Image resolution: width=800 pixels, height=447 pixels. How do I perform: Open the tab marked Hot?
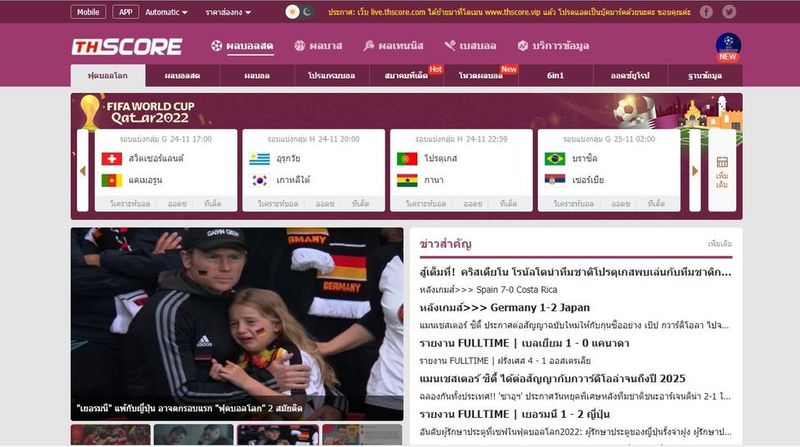(x=407, y=76)
